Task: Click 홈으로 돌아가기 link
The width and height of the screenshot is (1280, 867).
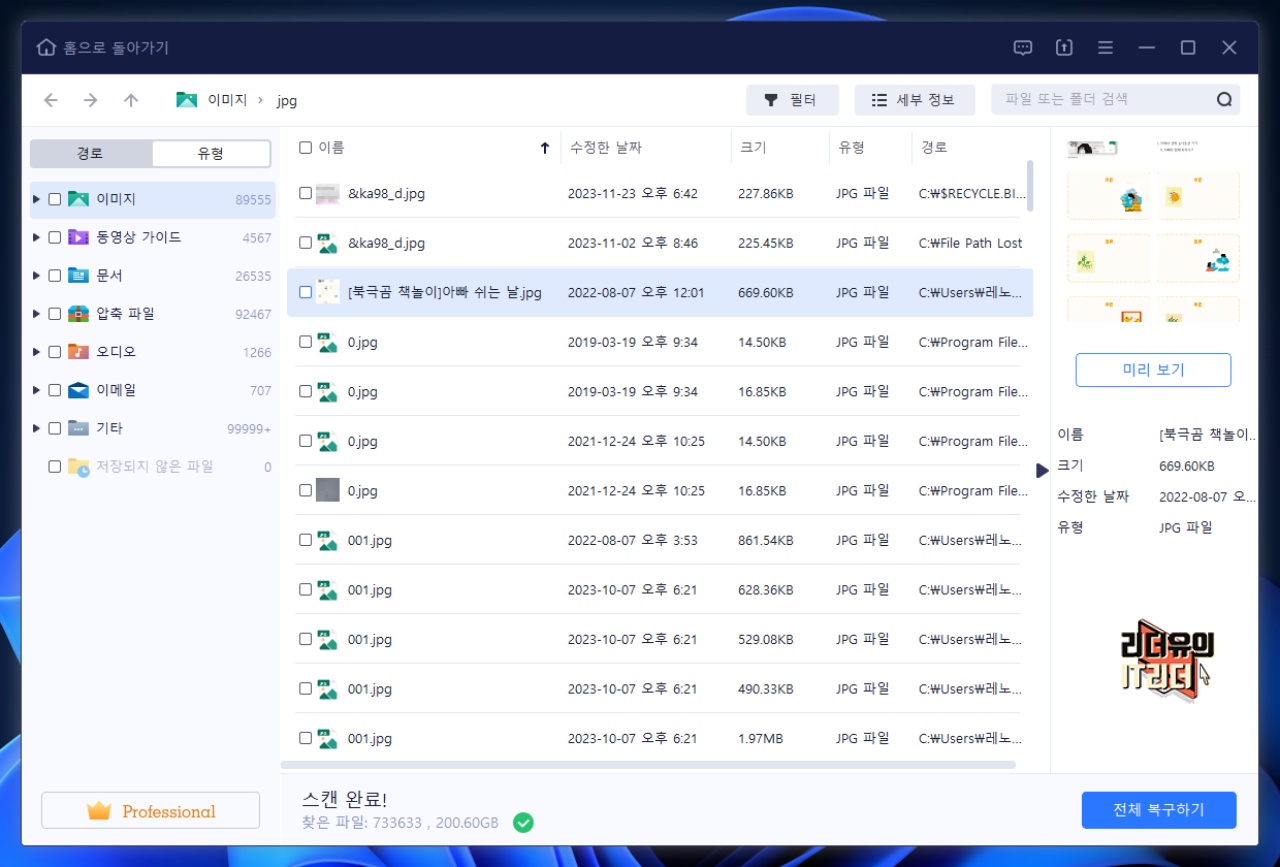Action: click(x=116, y=48)
